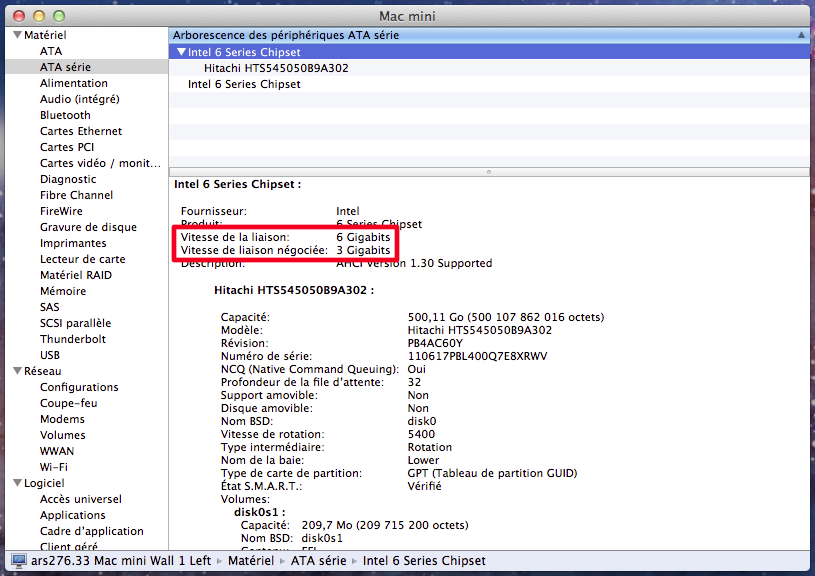Select SAS in the sidebar
815x576 pixels.
click(50, 307)
